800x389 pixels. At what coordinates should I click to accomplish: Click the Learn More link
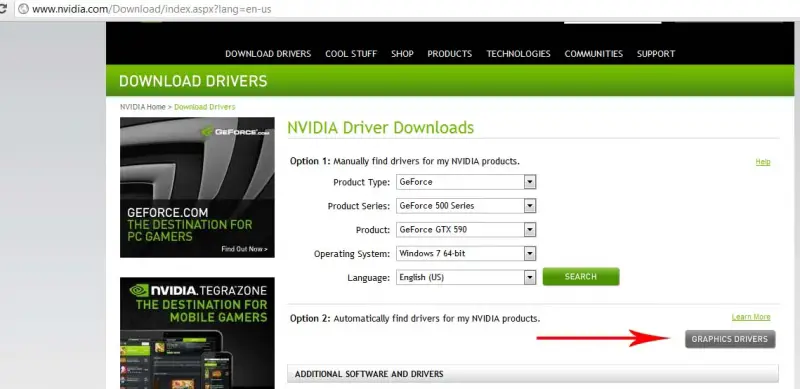pyautogui.click(x=751, y=317)
